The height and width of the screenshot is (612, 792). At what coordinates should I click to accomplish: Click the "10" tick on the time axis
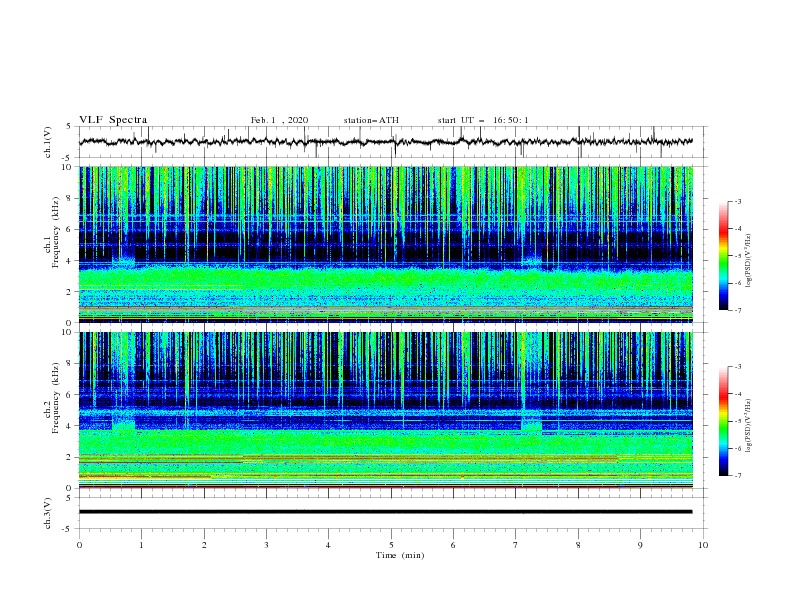703,545
